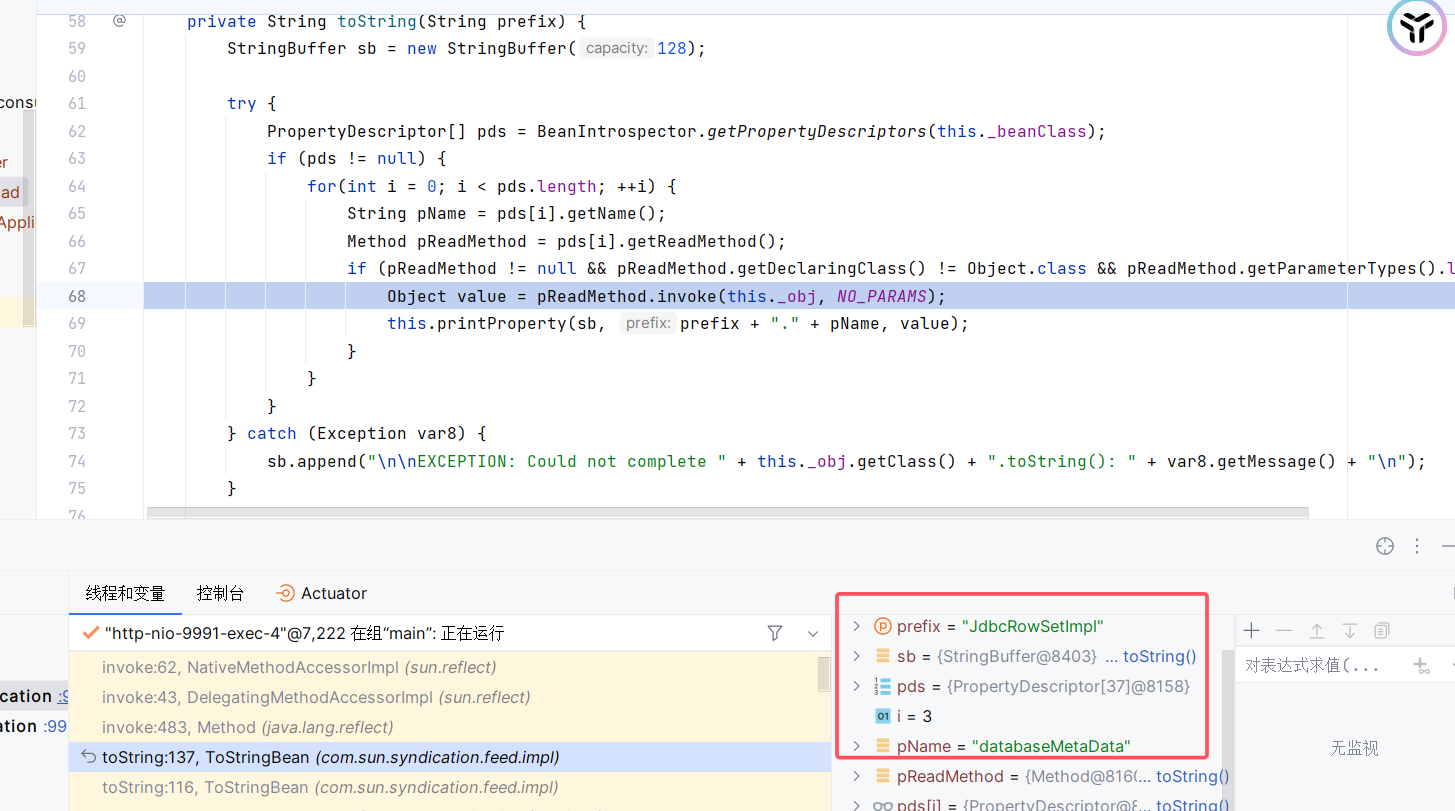Screen dimensions: 1455x811
Task: Select the invoke:43 DelegatingMethodAccessorImpl frame
Action: (450, 697)
